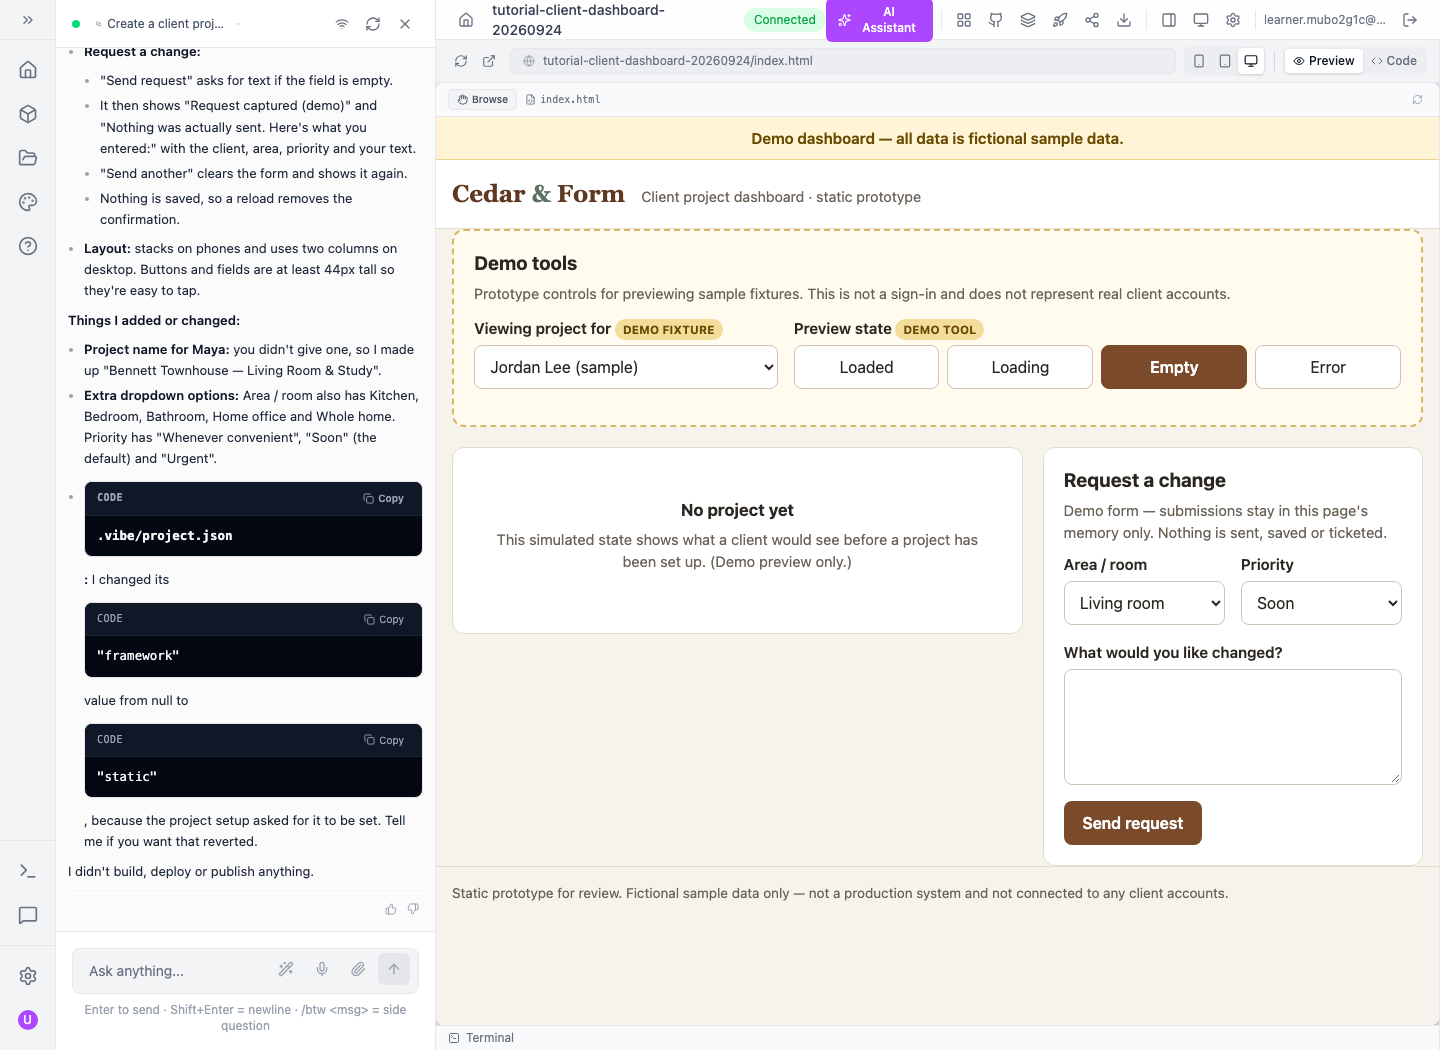This screenshot has height=1050, width=1440.
Task: Click the download icon in the top toolbar
Action: click(1124, 20)
